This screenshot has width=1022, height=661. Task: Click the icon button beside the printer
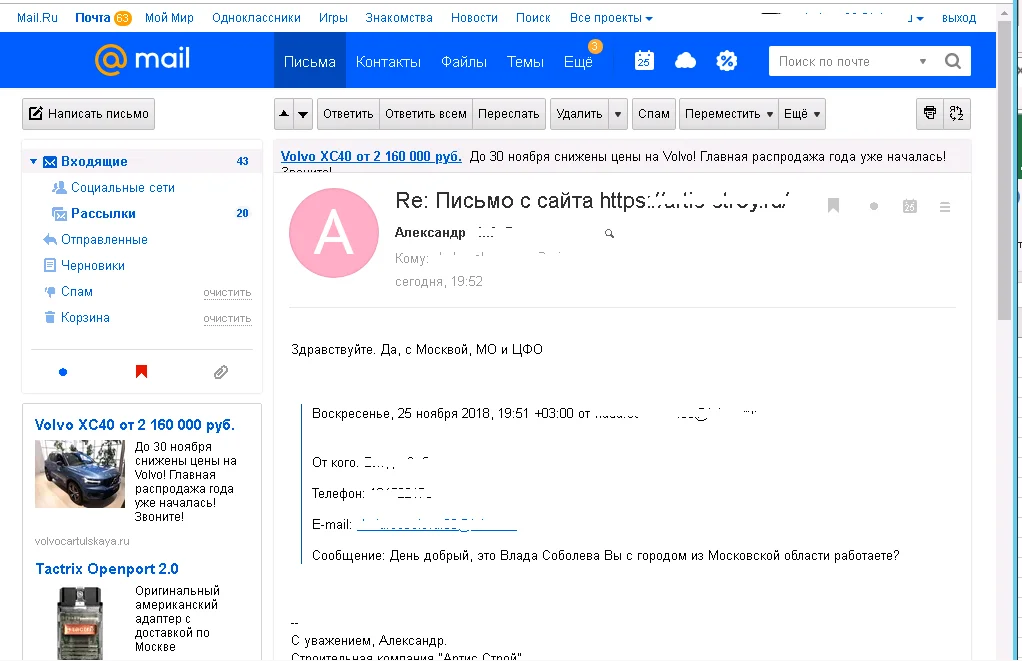click(x=956, y=113)
